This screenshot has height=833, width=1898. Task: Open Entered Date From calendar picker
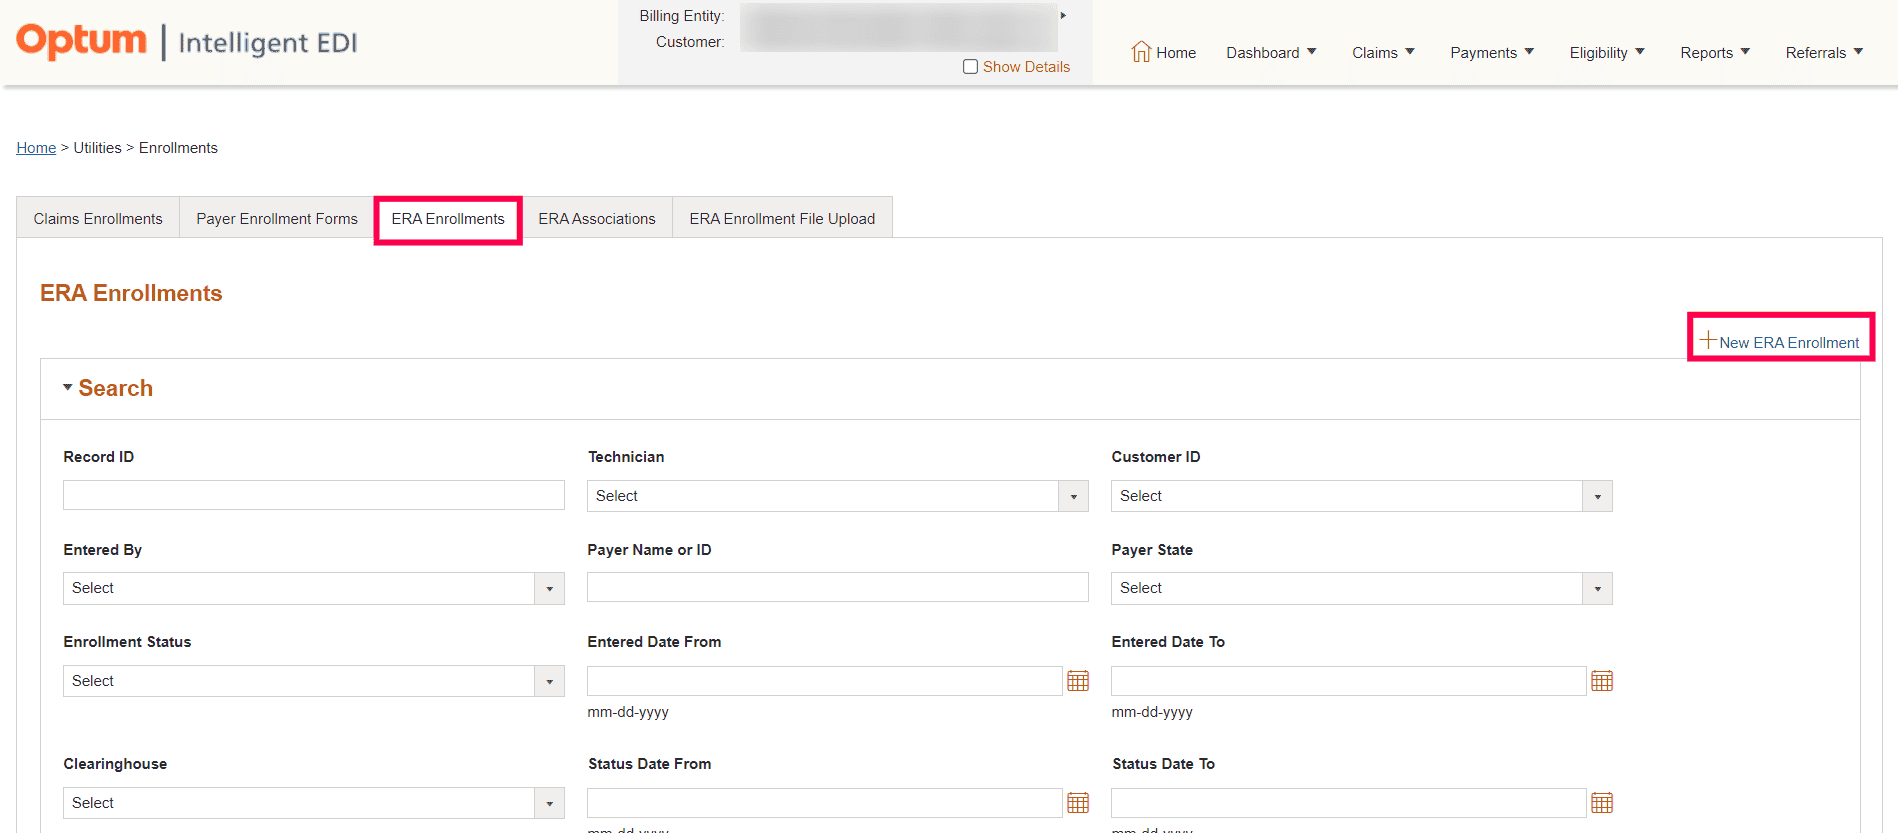pos(1077,681)
